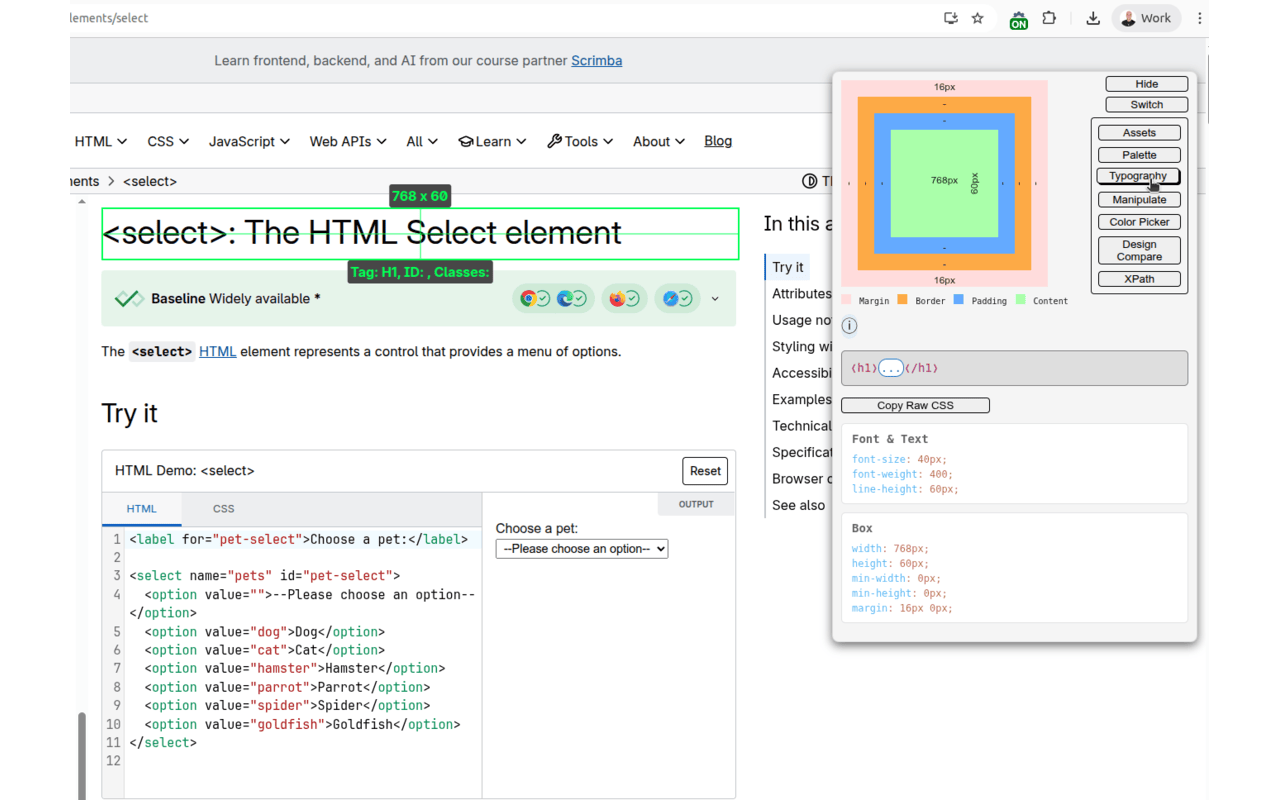Expand the baseline browser support chevron
Screen dimensions: 1280x800
click(x=714, y=298)
